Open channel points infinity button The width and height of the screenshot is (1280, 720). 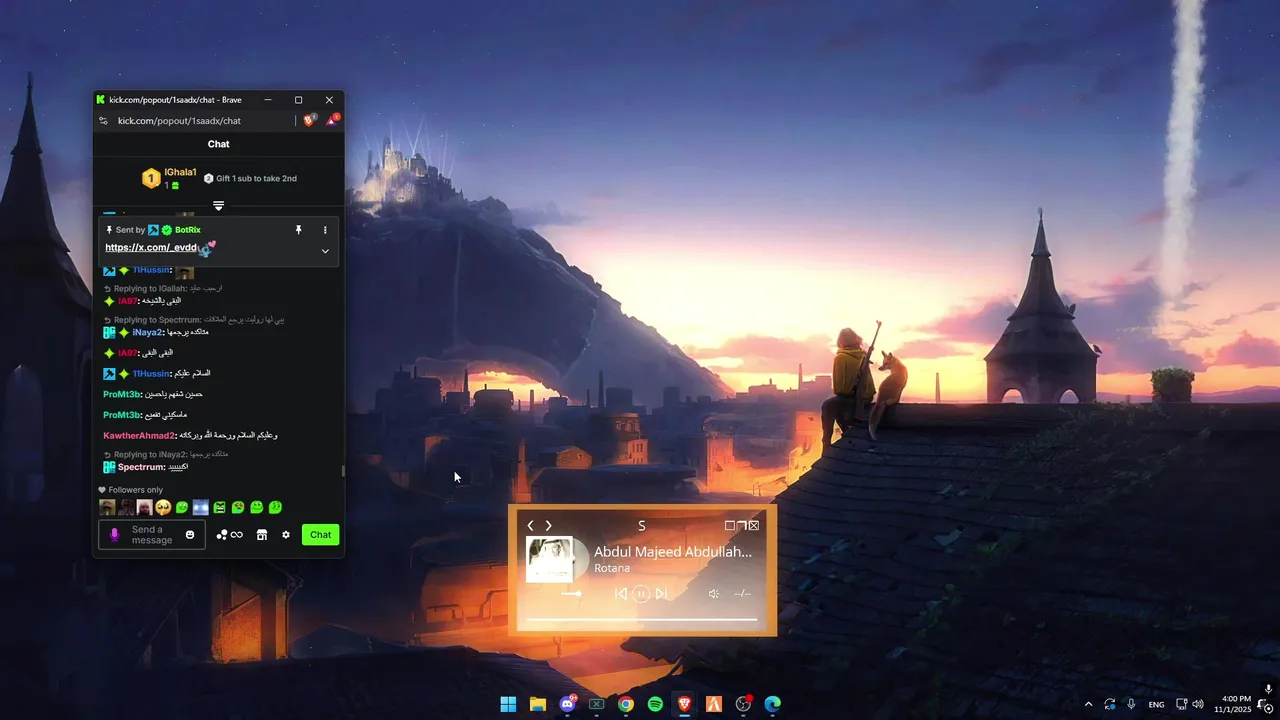(x=230, y=535)
